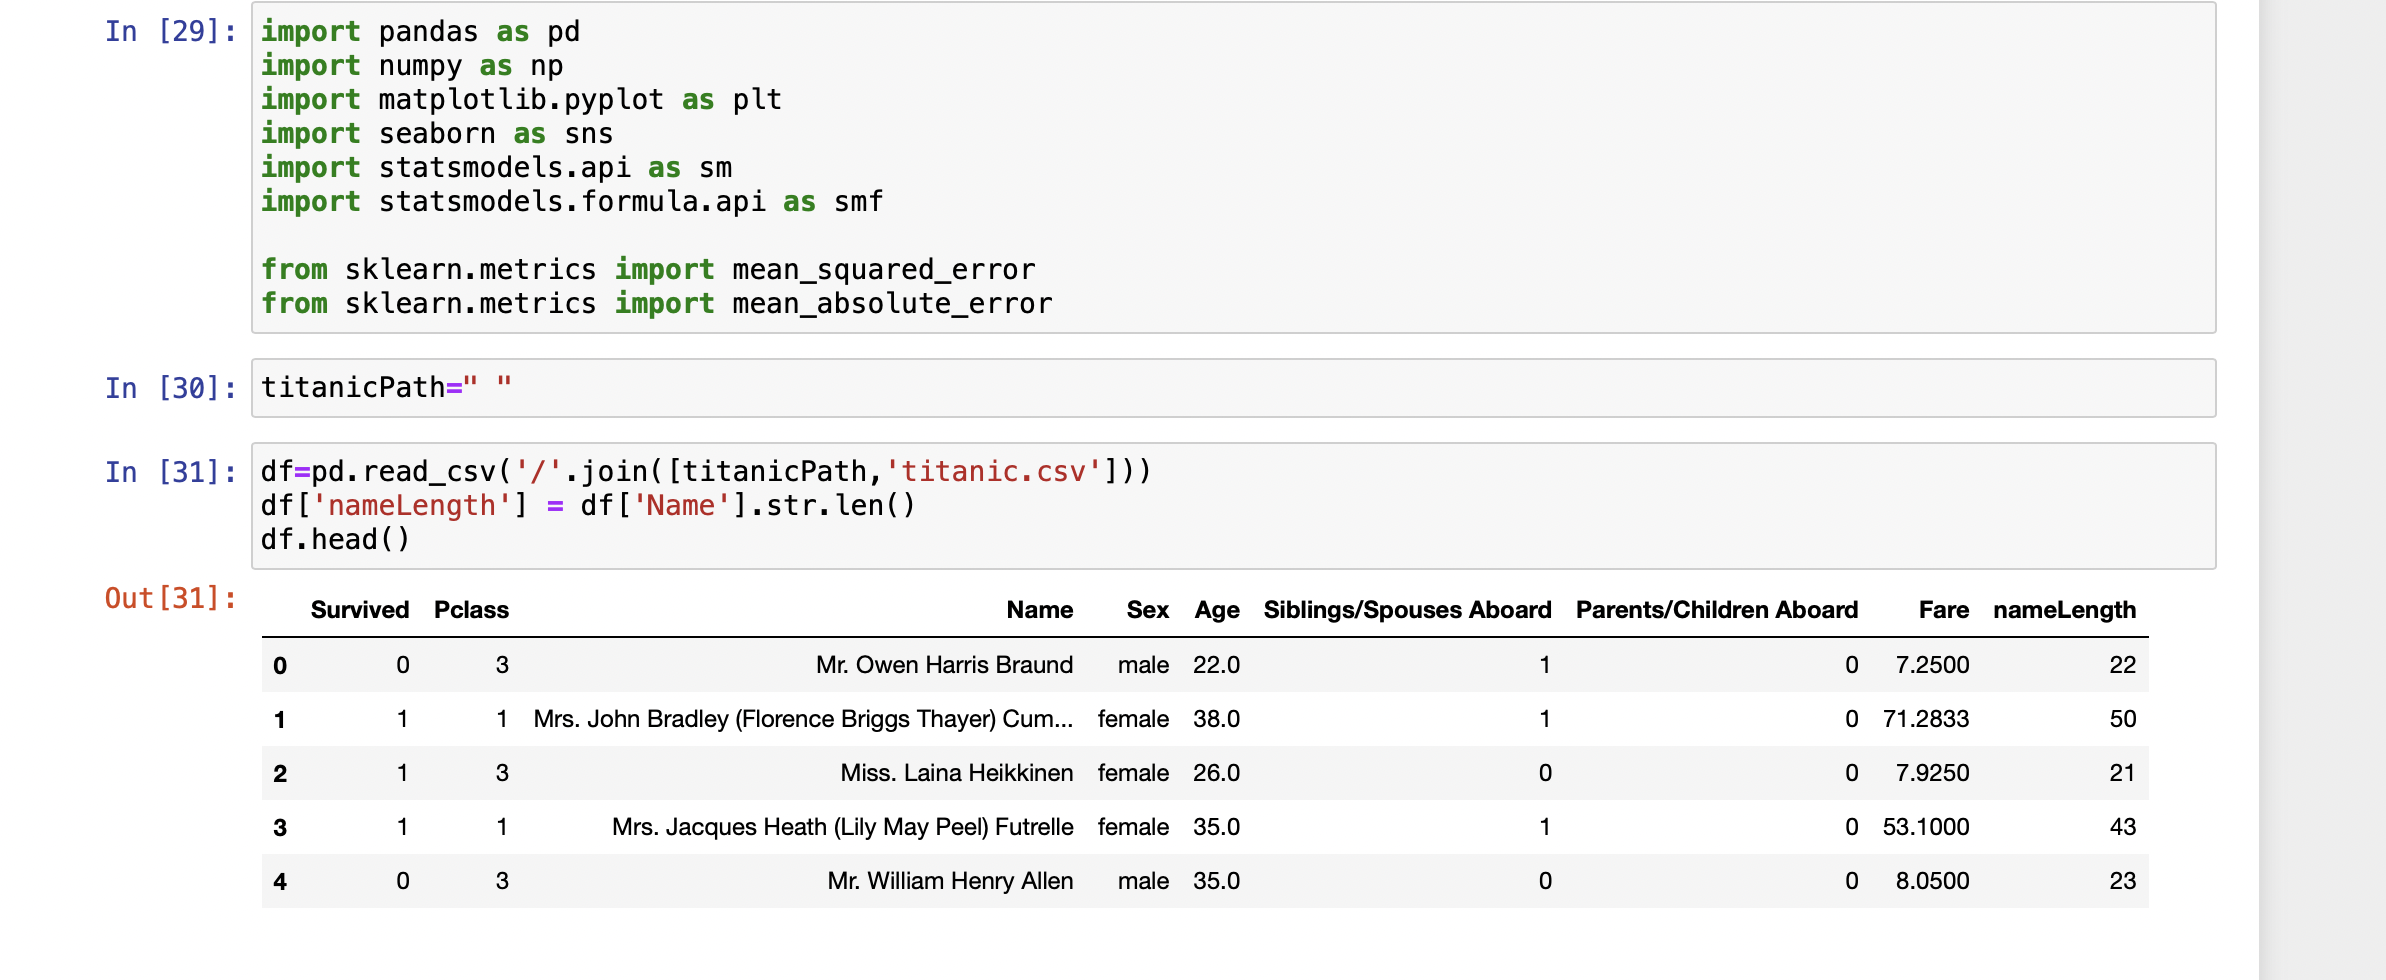Click the gray margin right of the notebook
This screenshot has width=2386, height=980.
point(2322,490)
